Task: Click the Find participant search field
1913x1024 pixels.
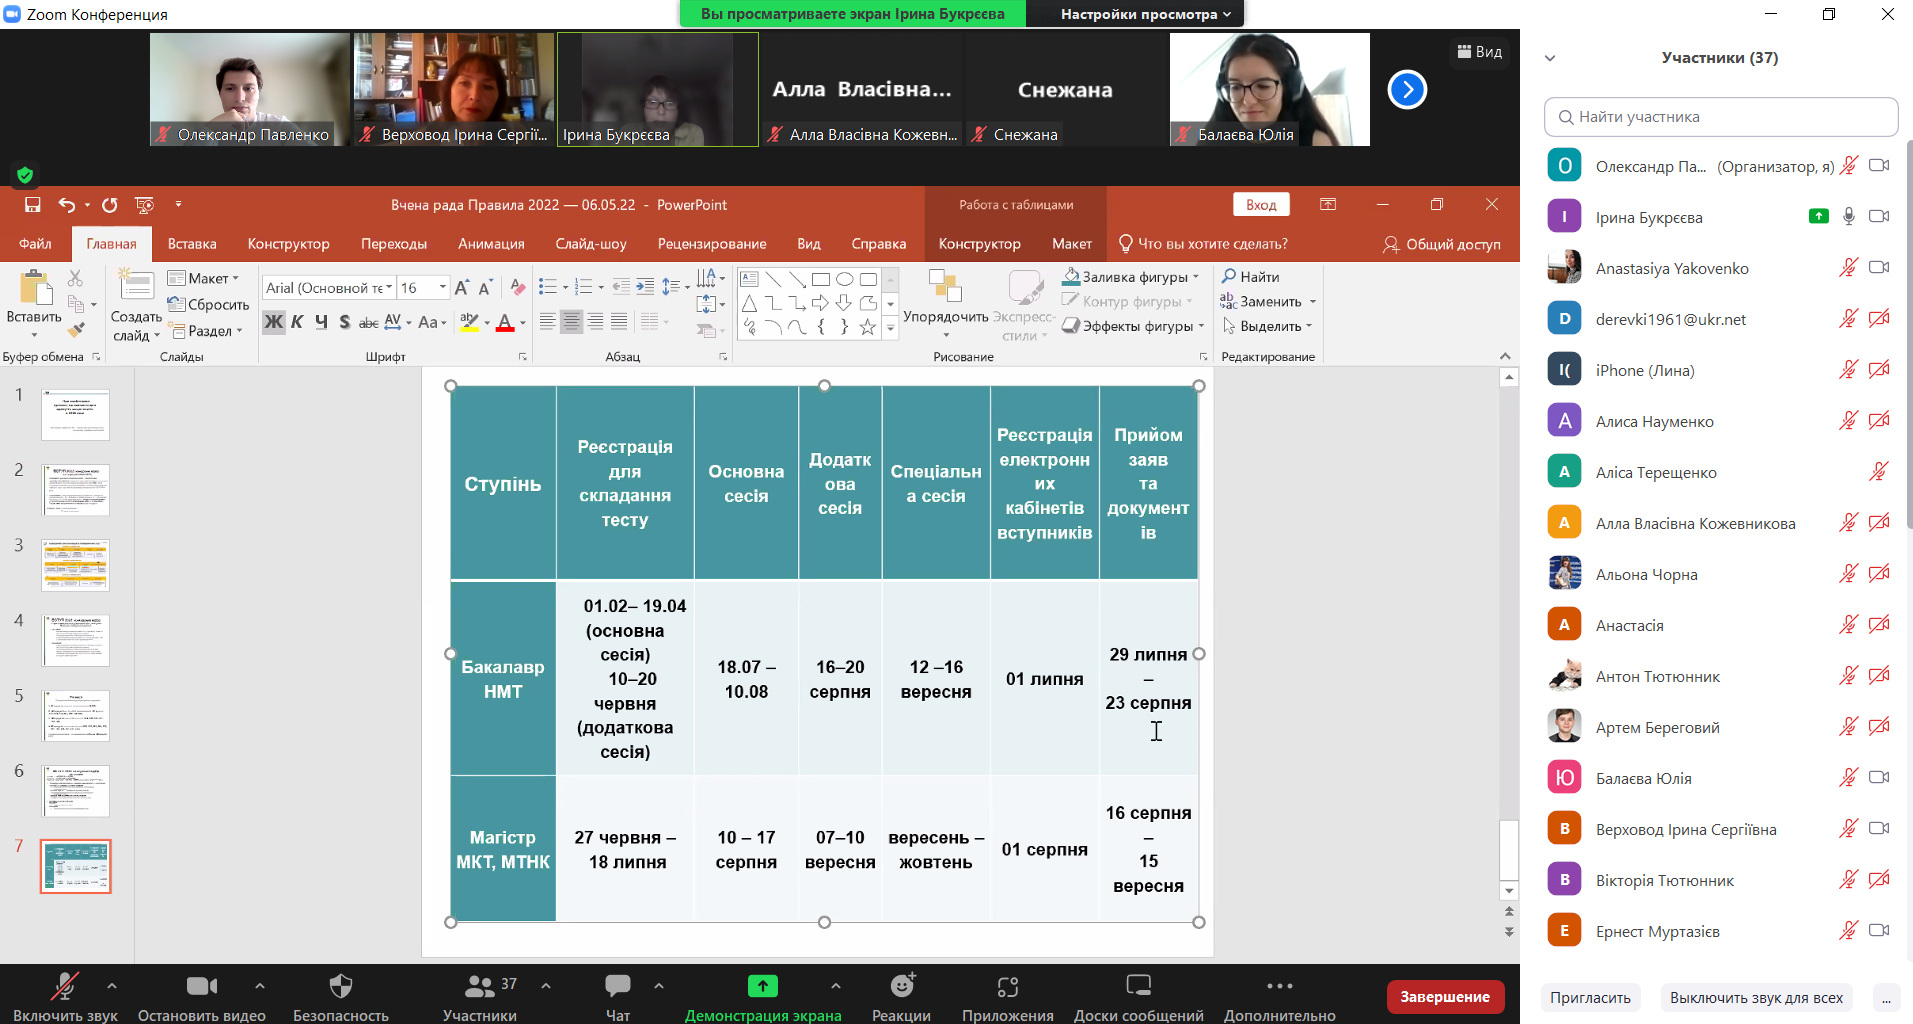Action: click(x=1720, y=117)
